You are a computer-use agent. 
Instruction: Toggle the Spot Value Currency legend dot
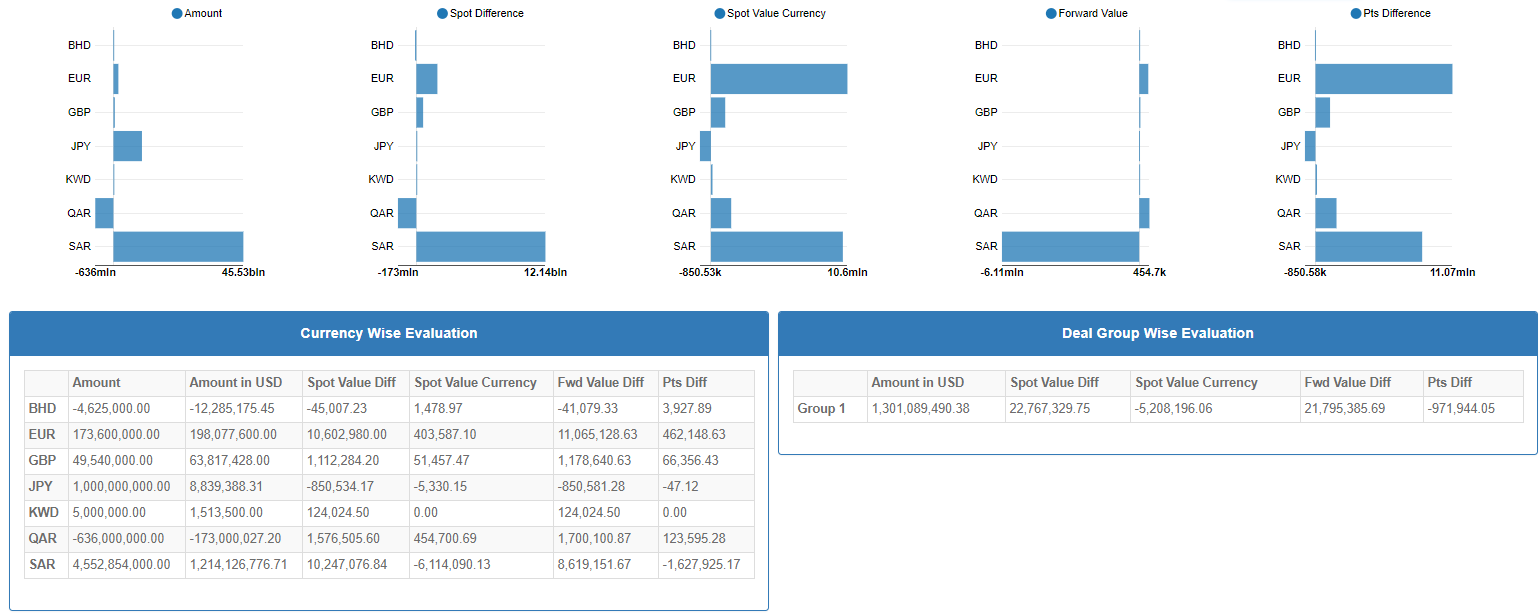tap(720, 14)
